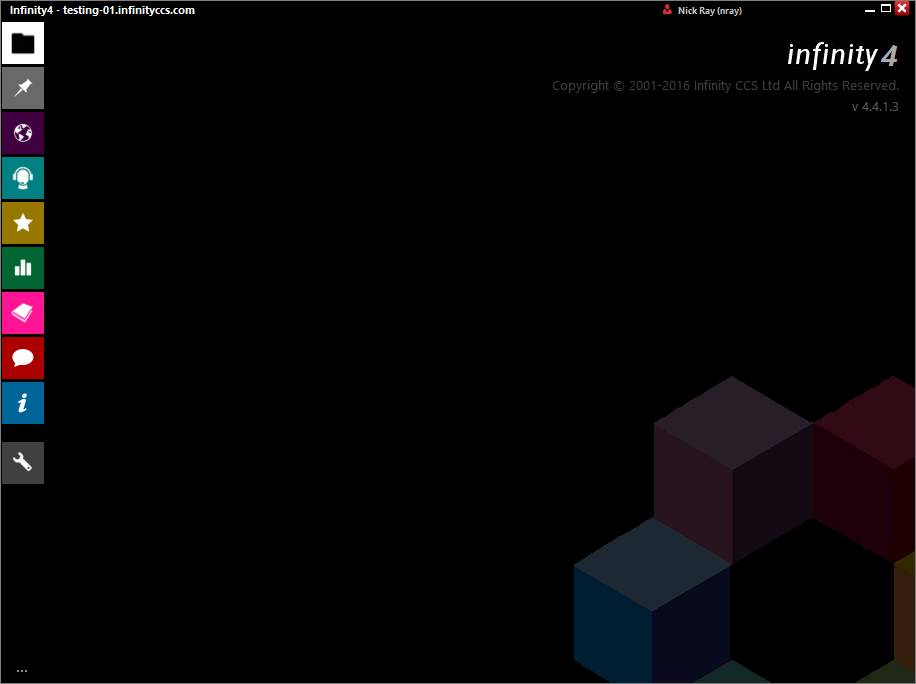Image resolution: width=916 pixels, height=684 pixels.
Task: Open the green bar chart reports icon
Action: click(23, 268)
